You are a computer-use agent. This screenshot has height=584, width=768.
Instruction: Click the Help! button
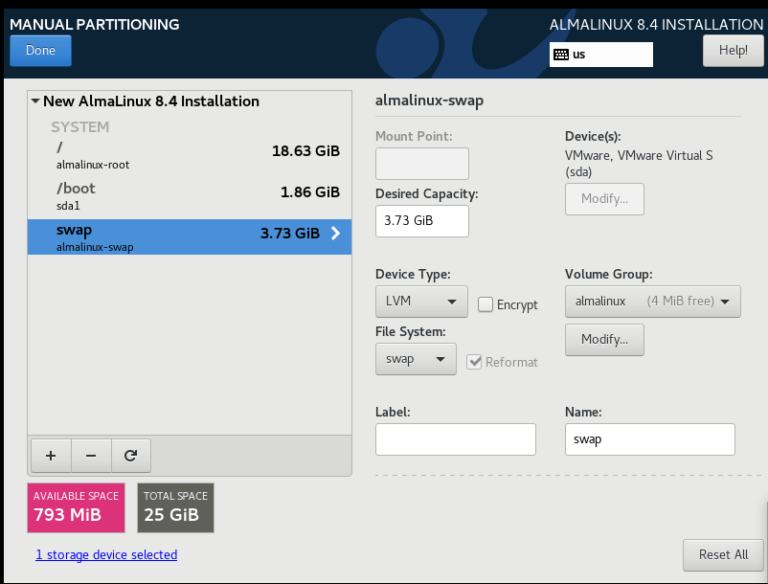(x=733, y=50)
